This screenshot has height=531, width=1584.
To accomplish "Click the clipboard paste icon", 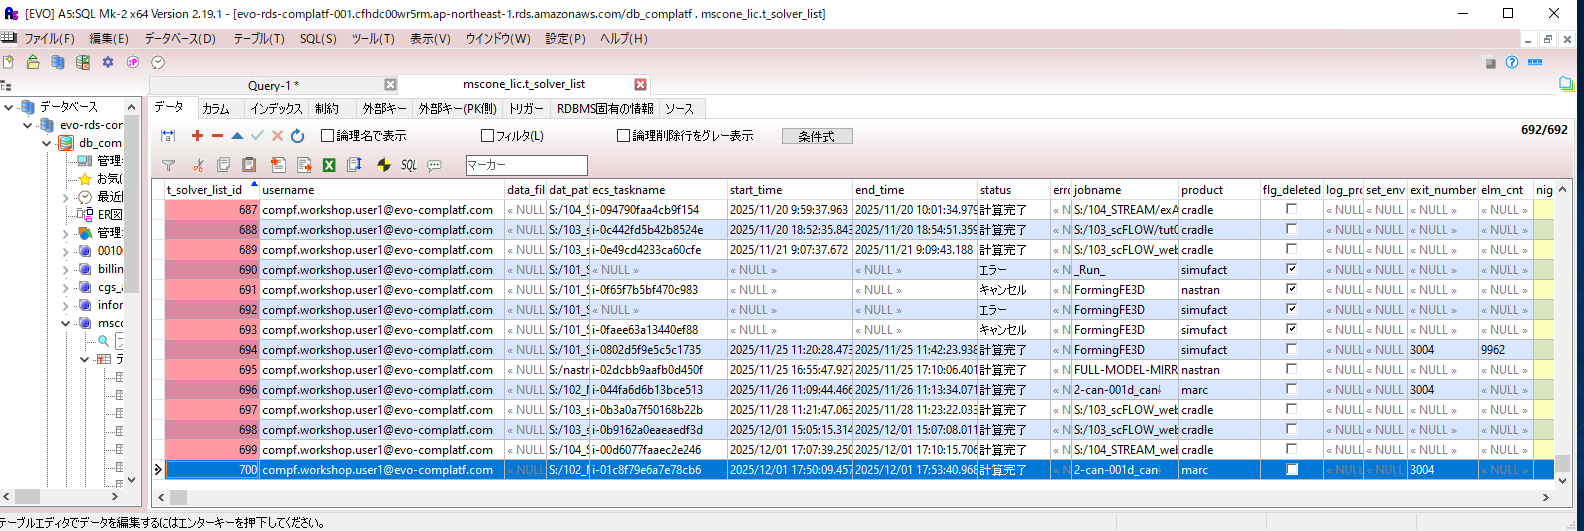I will [249, 165].
